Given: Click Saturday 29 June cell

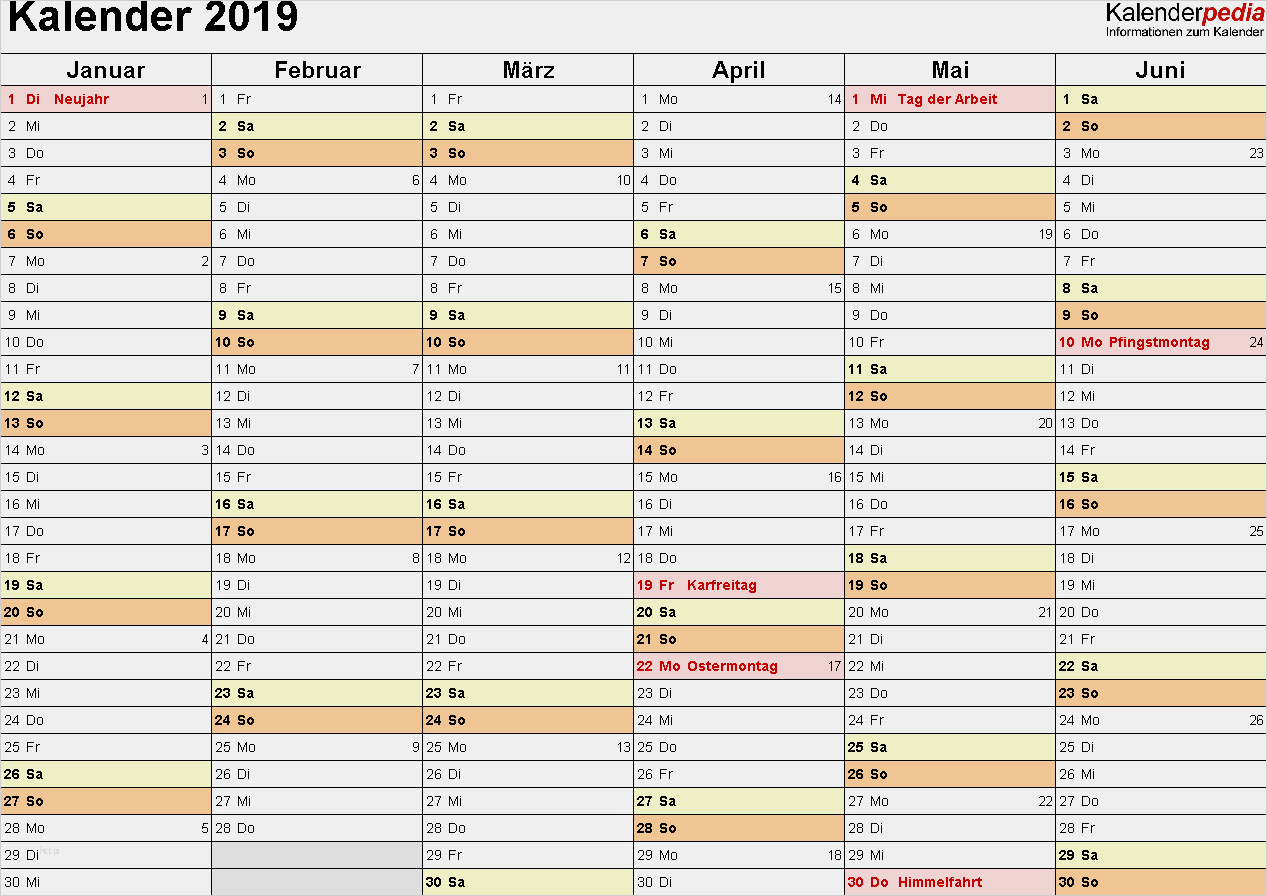Looking at the screenshot, I should [x=1161, y=855].
